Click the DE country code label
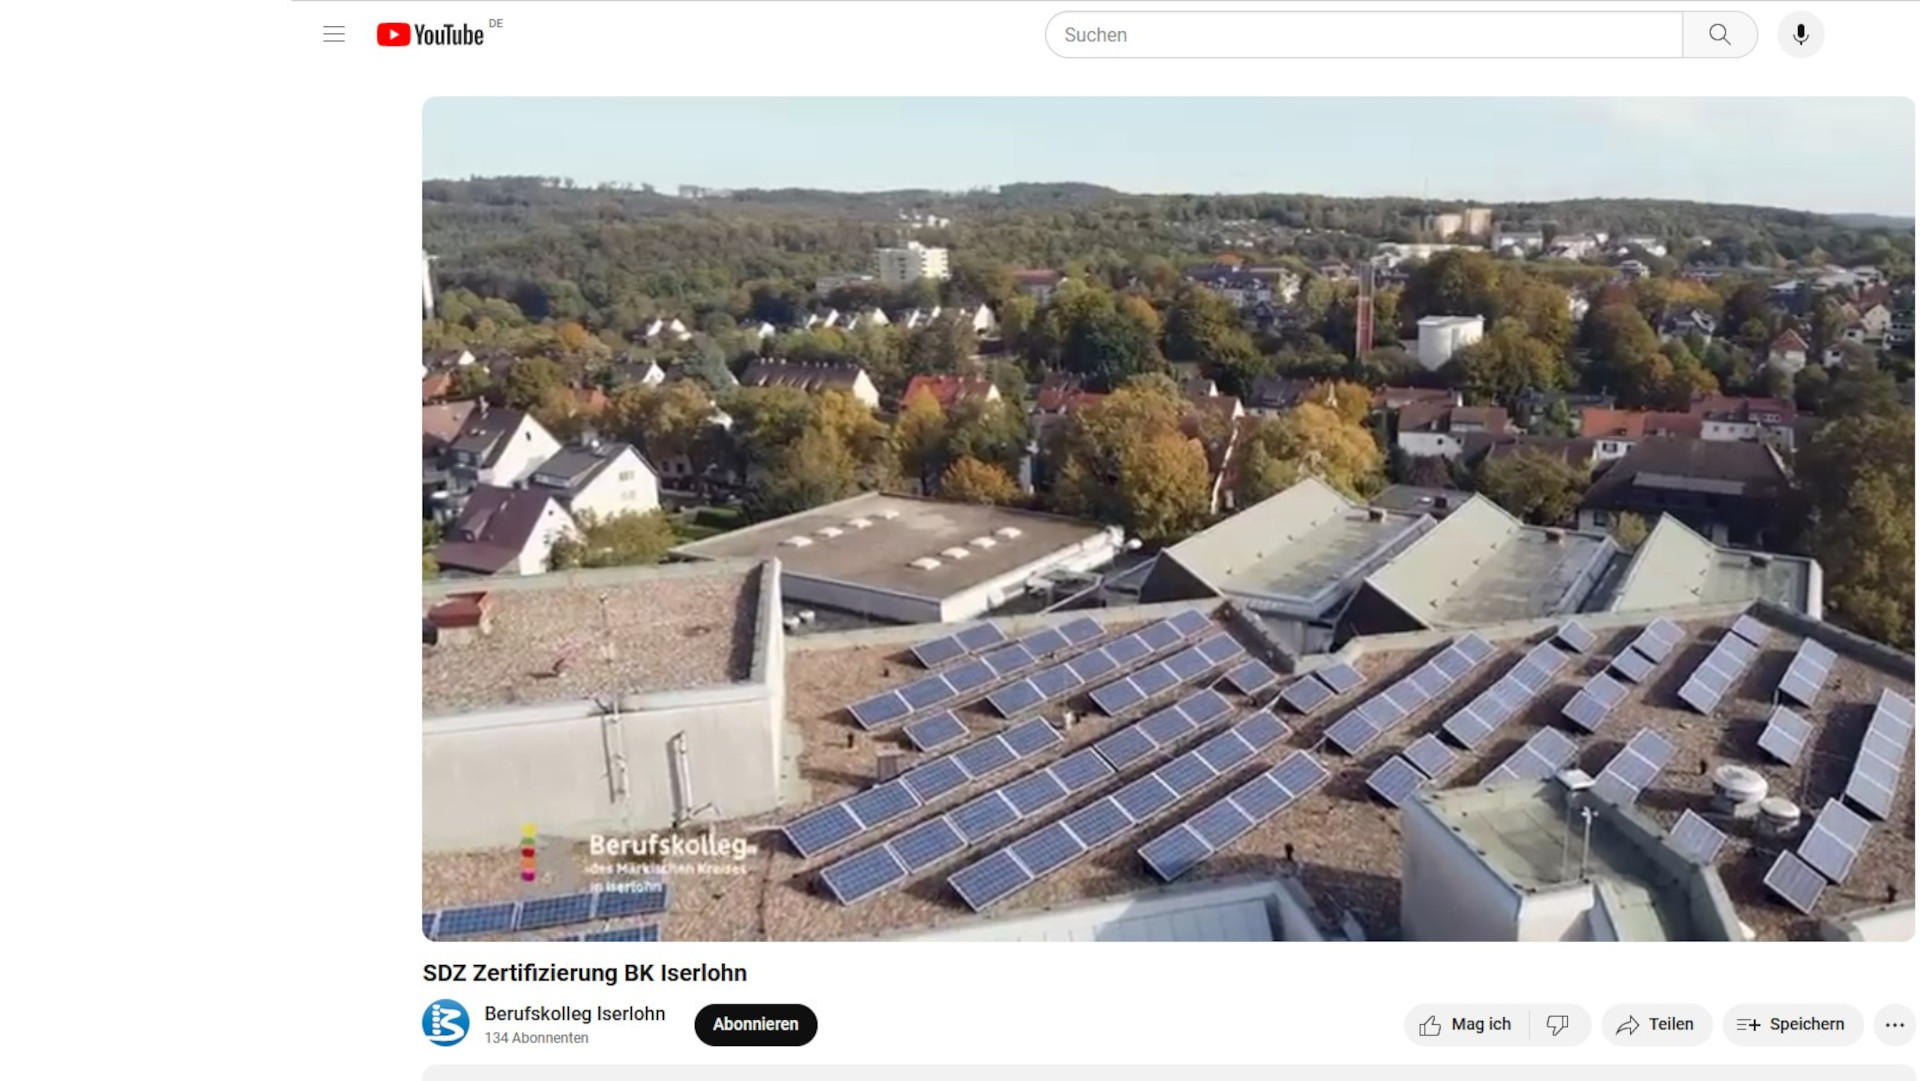The image size is (1920, 1081). pos(496,23)
